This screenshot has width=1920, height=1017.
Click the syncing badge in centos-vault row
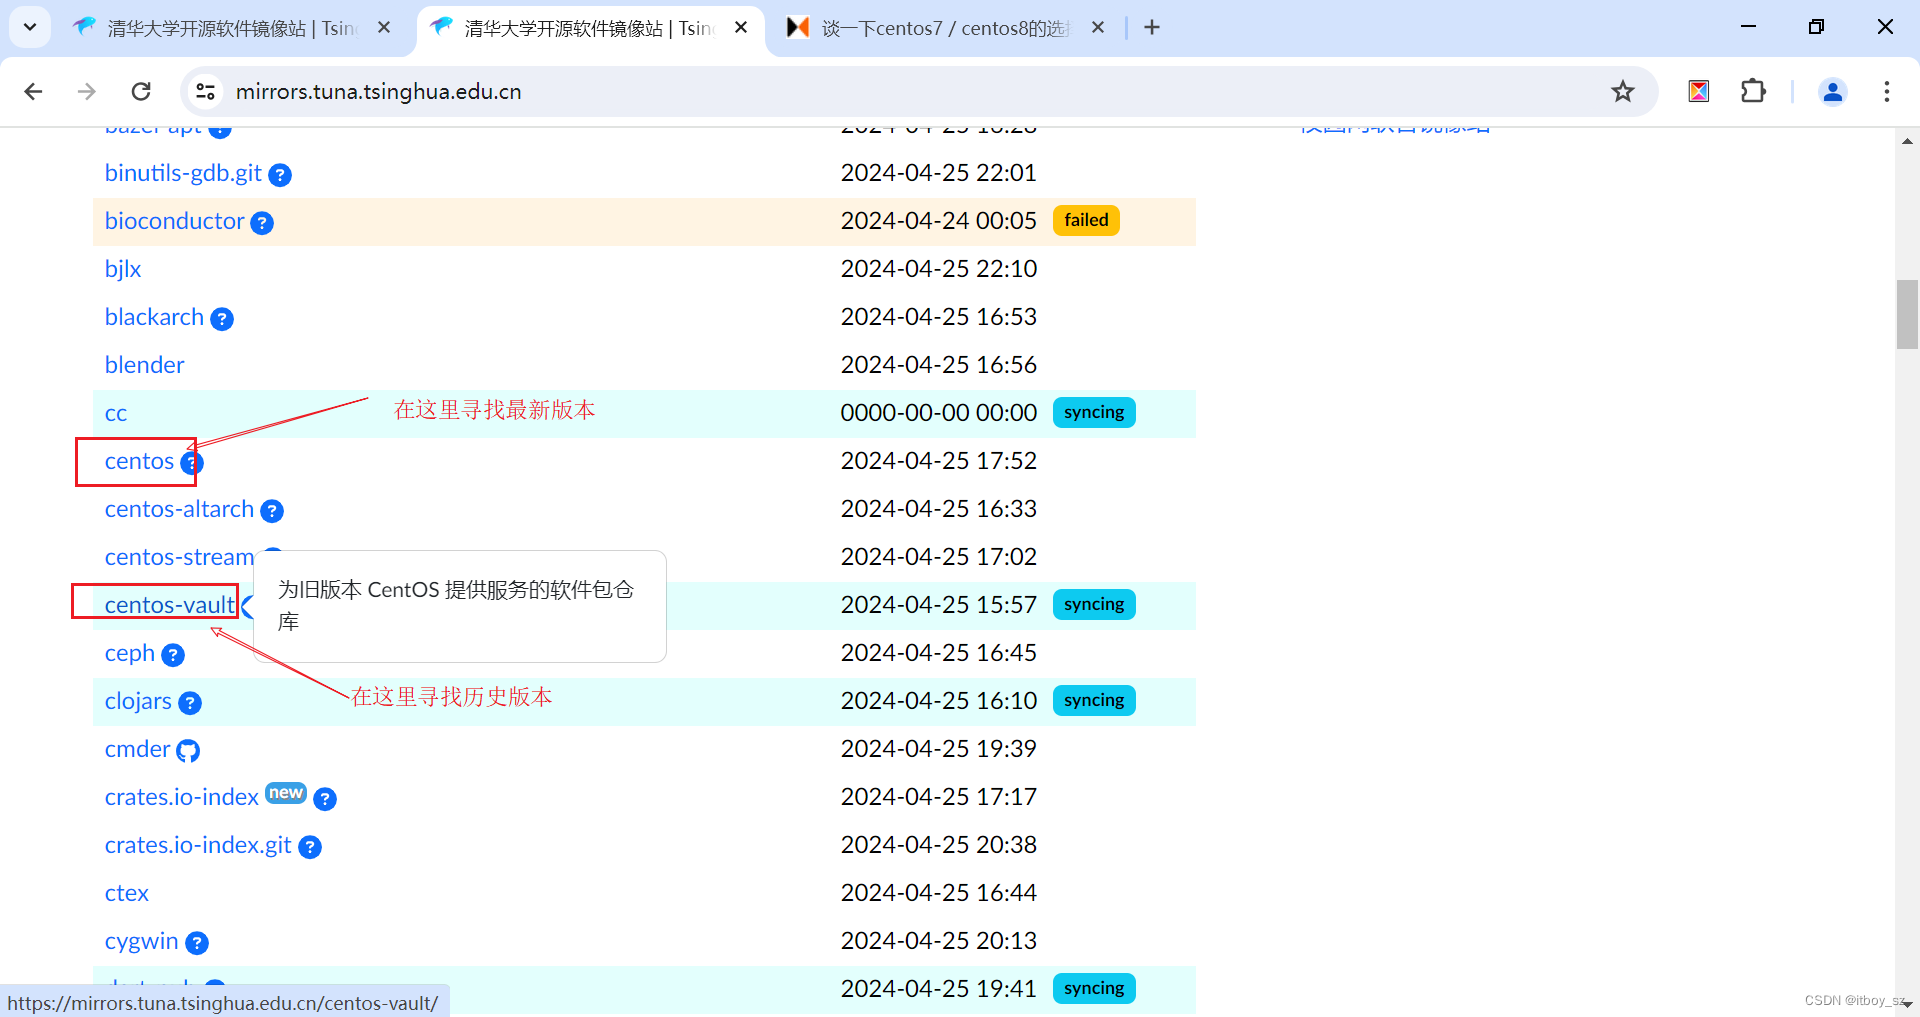click(x=1094, y=604)
